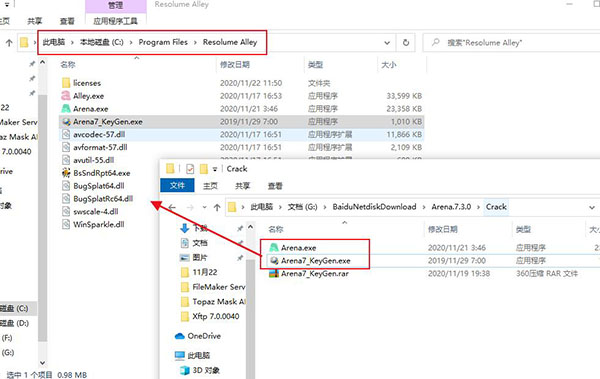Open Pictures quick access in Crack sidebar
This screenshot has height=379, width=600.
pyautogui.click(x=194, y=257)
